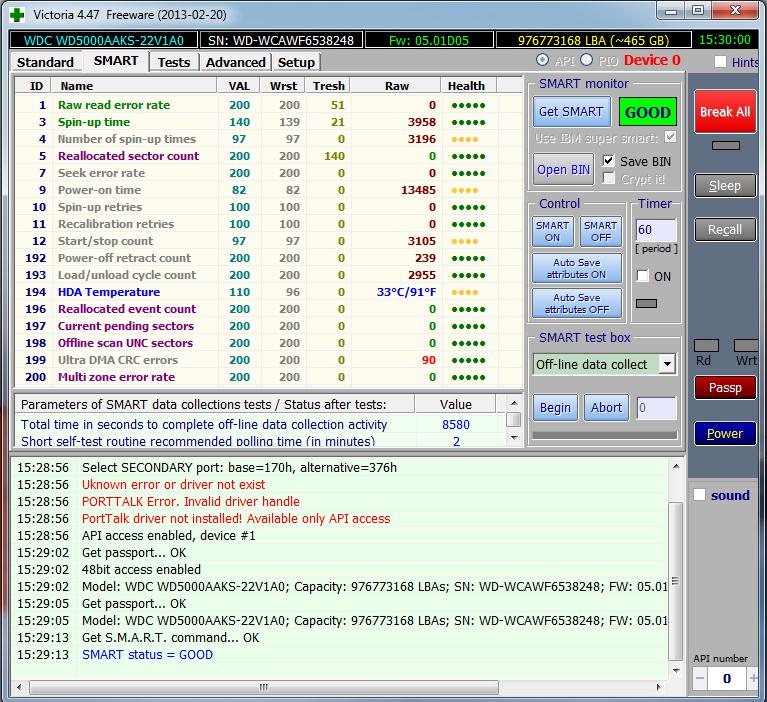
Task: Click the green cross Victoria app icon
Action: pos(17,15)
